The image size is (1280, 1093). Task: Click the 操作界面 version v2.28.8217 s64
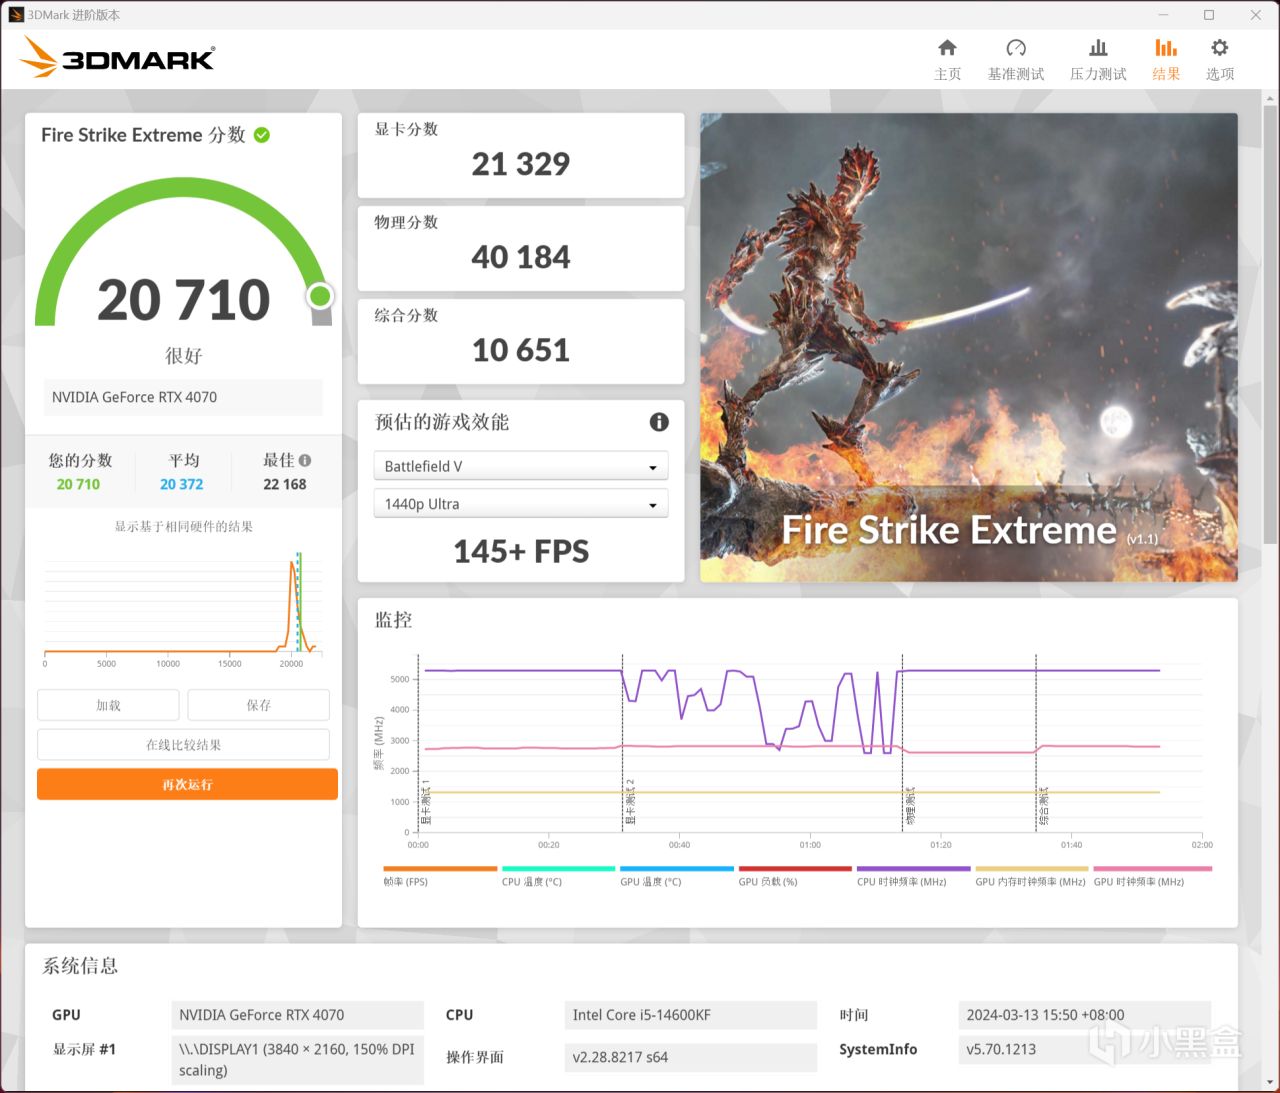click(691, 1057)
